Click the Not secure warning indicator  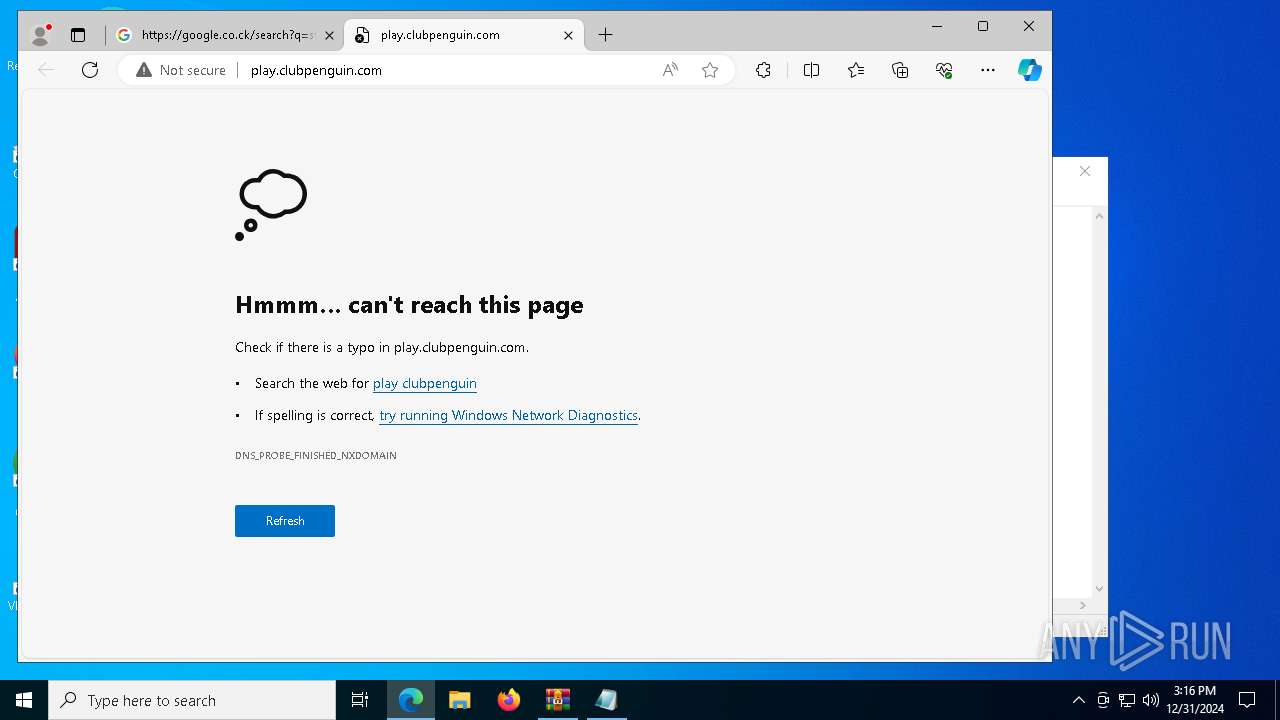pos(181,70)
